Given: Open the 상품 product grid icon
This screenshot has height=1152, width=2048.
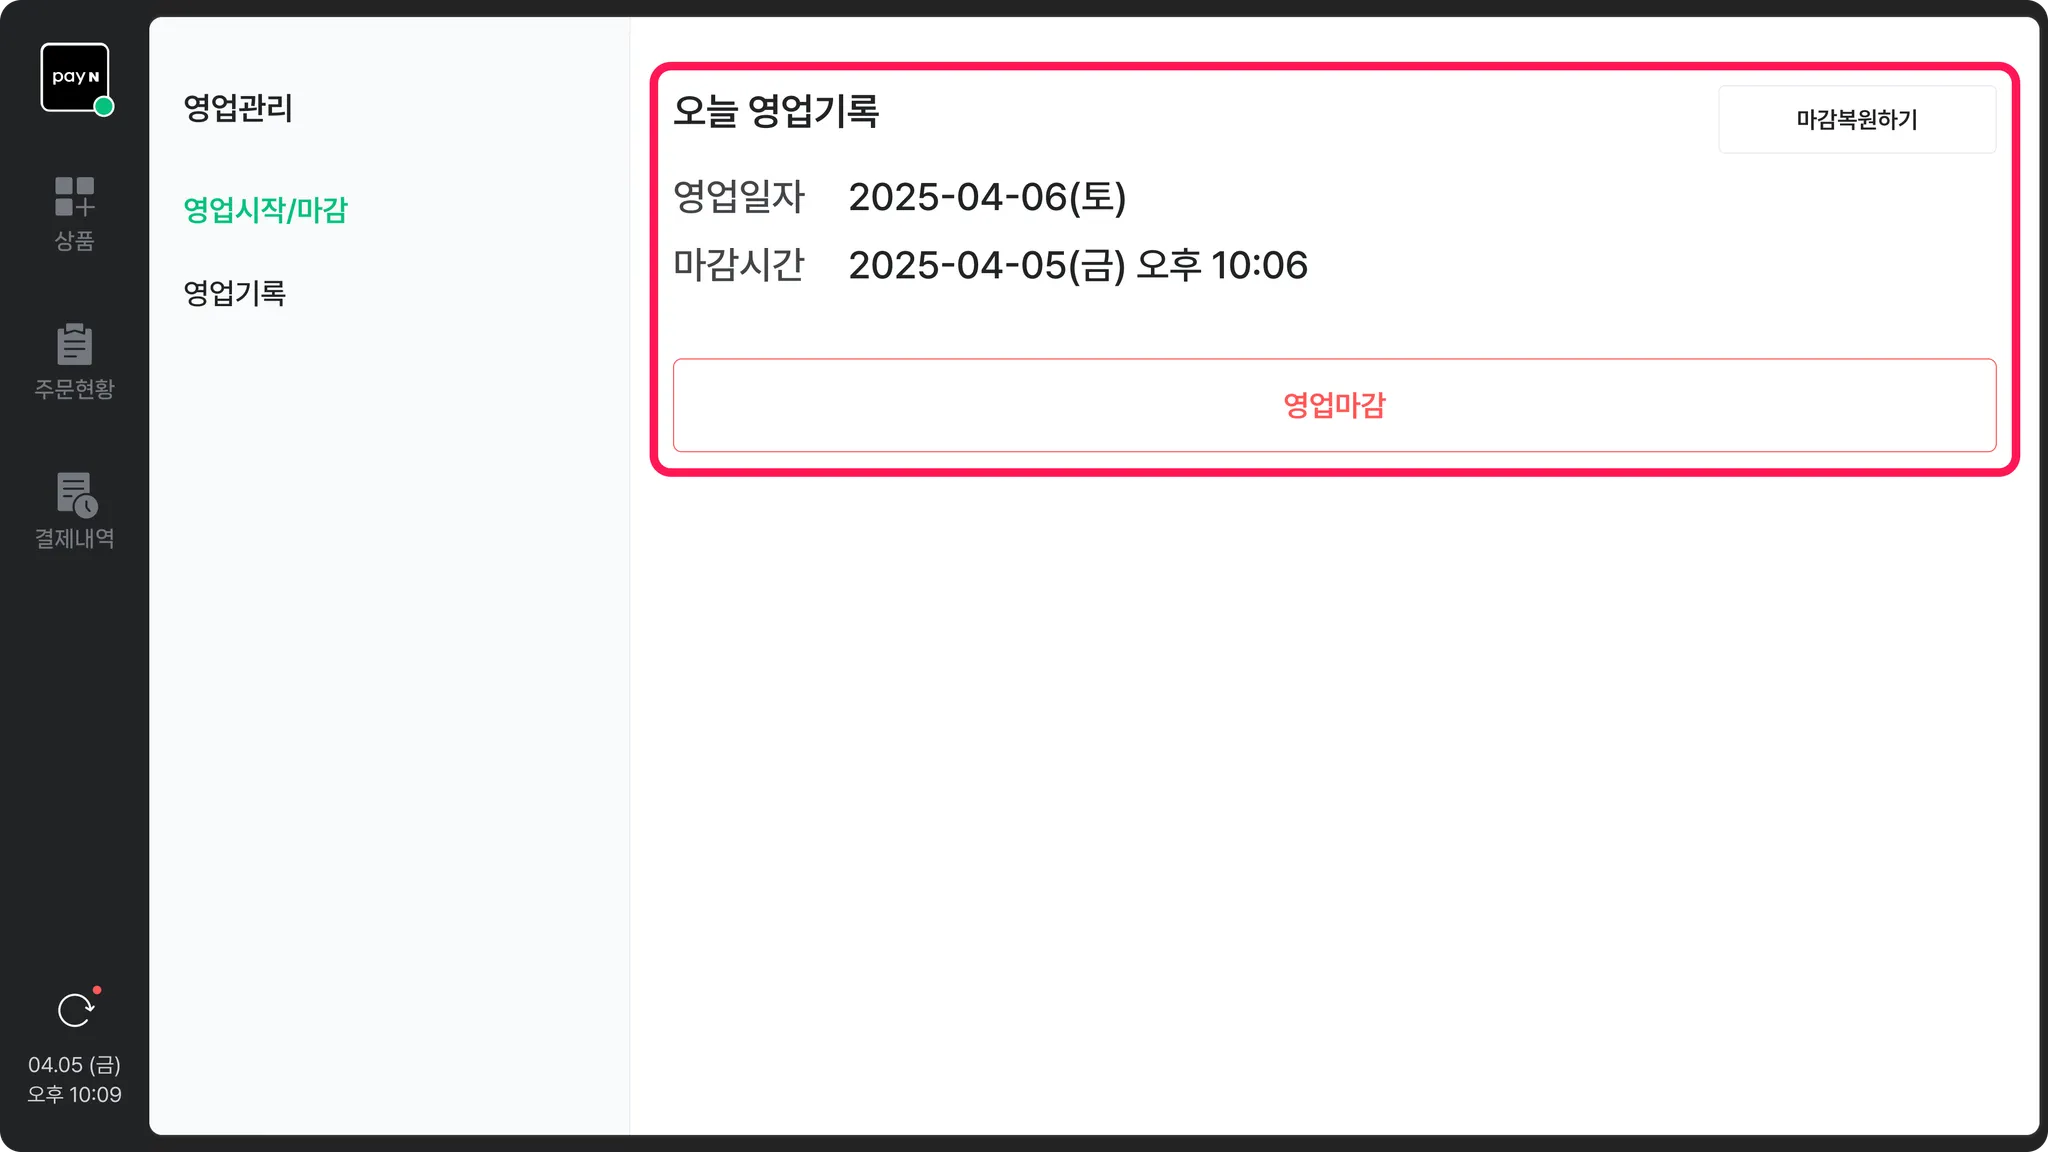Looking at the screenshot, I should pyautogui.click(x=75, y=196).
